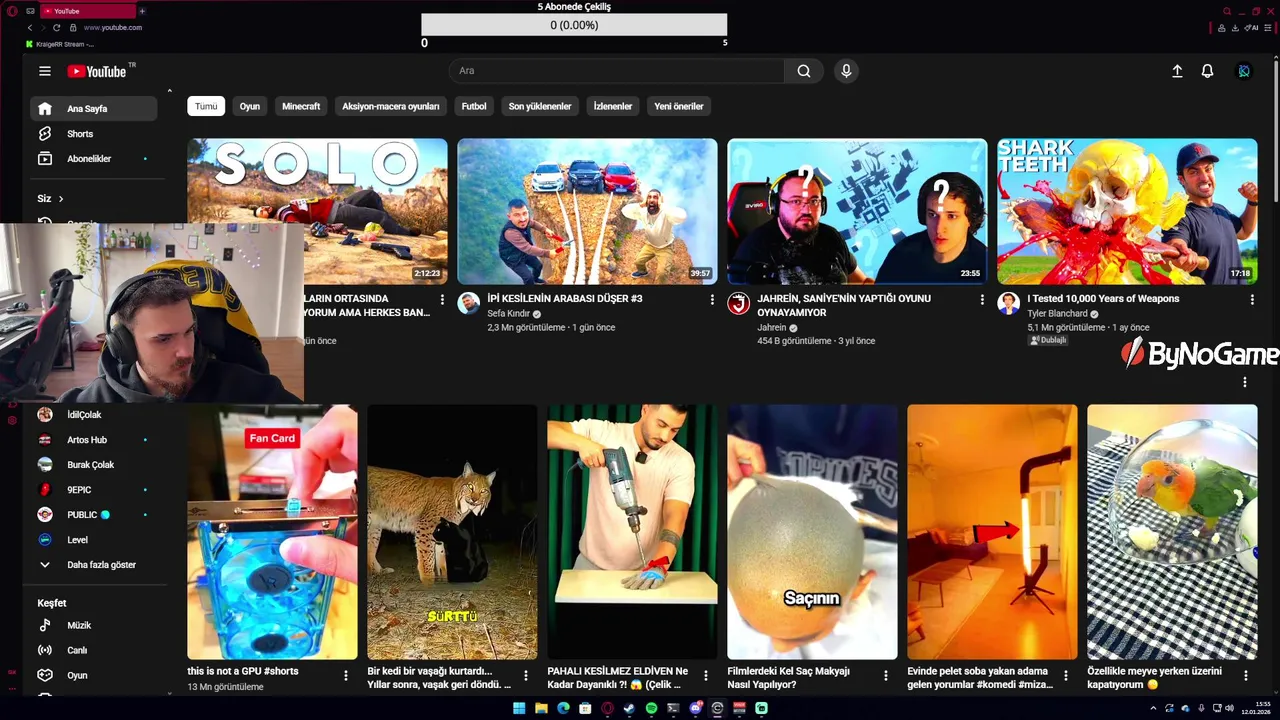1280x720 pixels.
Task: Open browser tab search magnifier
Action: click(x=1227, y=11)
